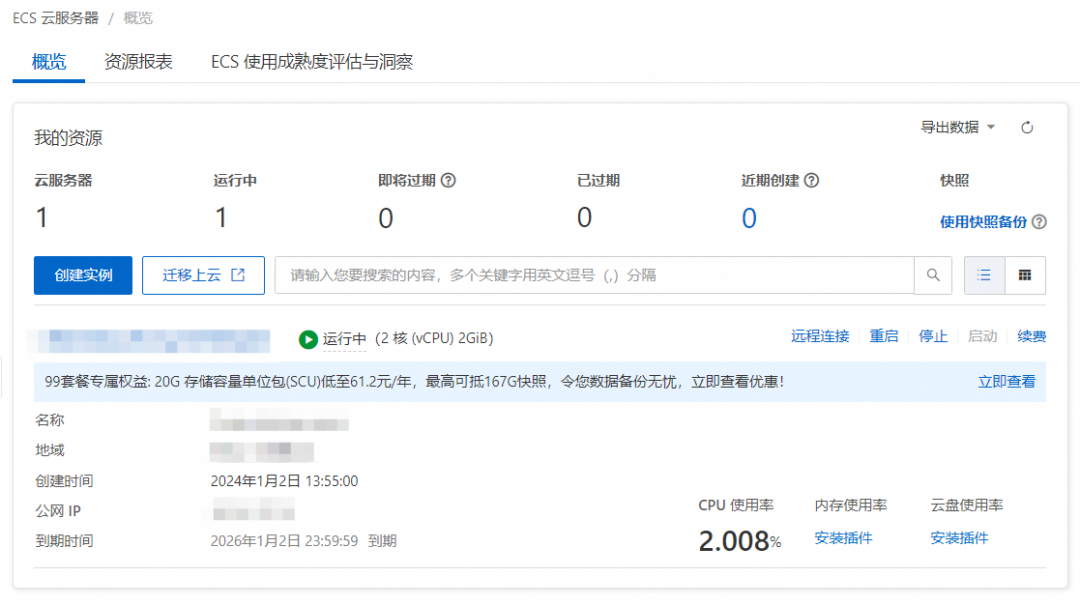Click help icon beside 使用快照备份
The height and width of the screenshot is (606, 1080).
click(1039, 222)
